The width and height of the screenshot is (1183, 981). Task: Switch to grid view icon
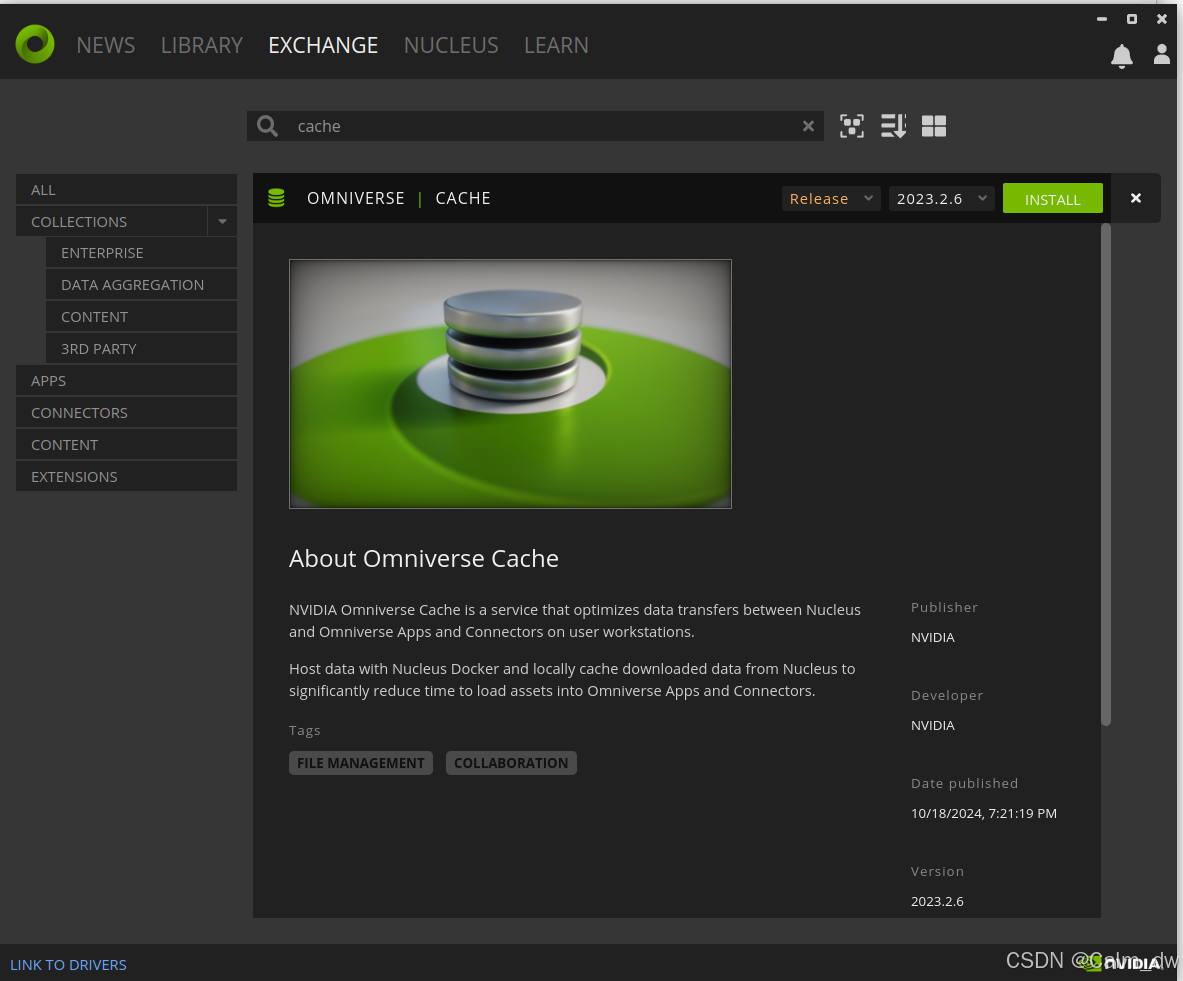pyautogui.click(x=934, y=126)
